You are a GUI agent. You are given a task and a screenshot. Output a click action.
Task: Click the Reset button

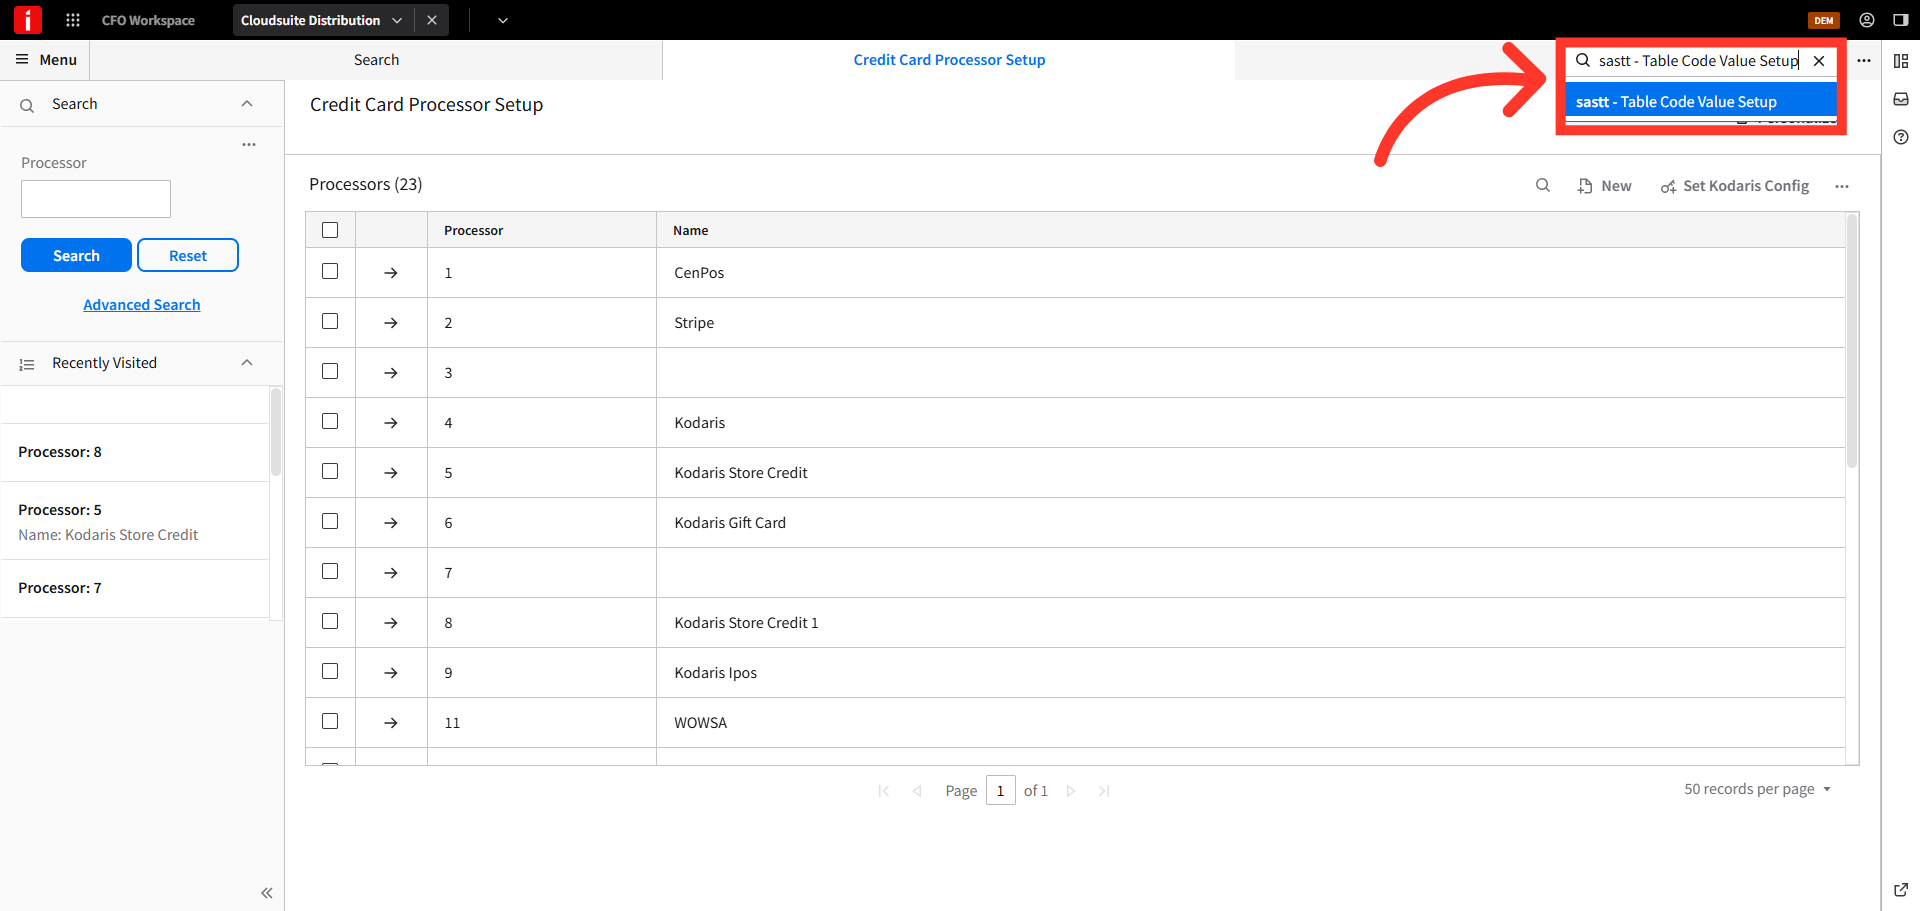(188, 255)
